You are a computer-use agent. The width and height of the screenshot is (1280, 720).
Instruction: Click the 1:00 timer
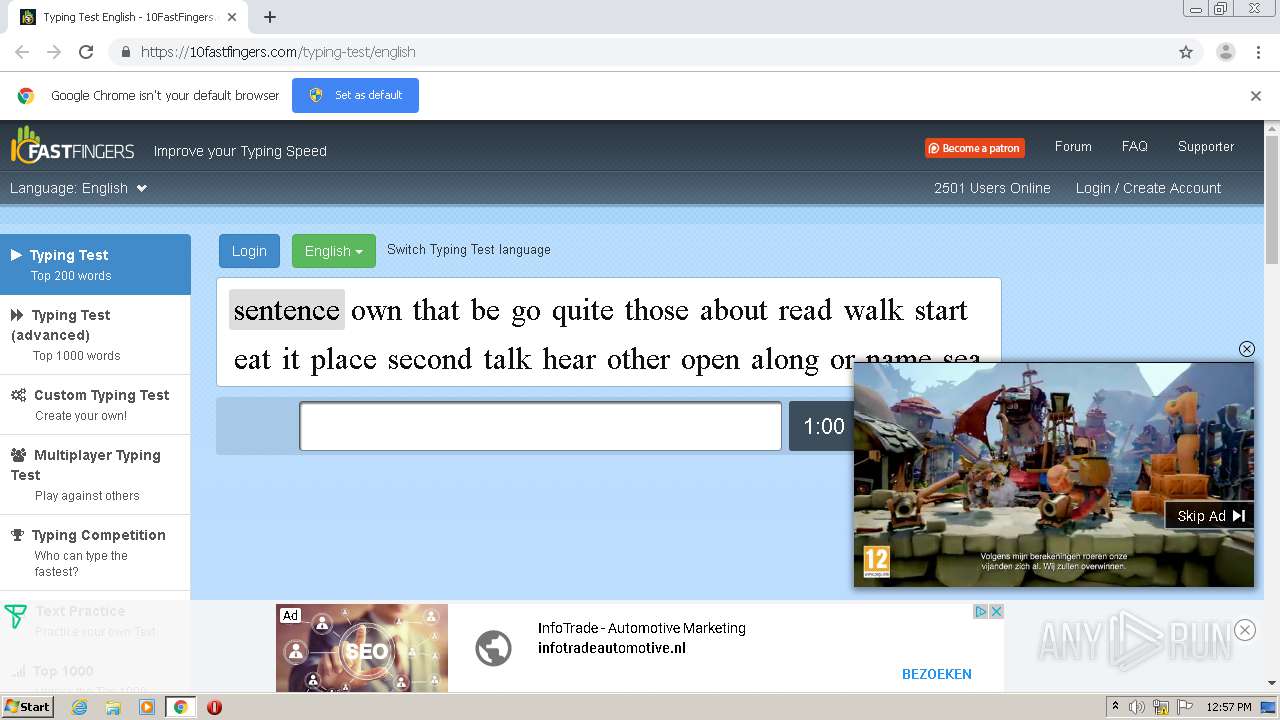pyautogui.click(x=824, y=426)
